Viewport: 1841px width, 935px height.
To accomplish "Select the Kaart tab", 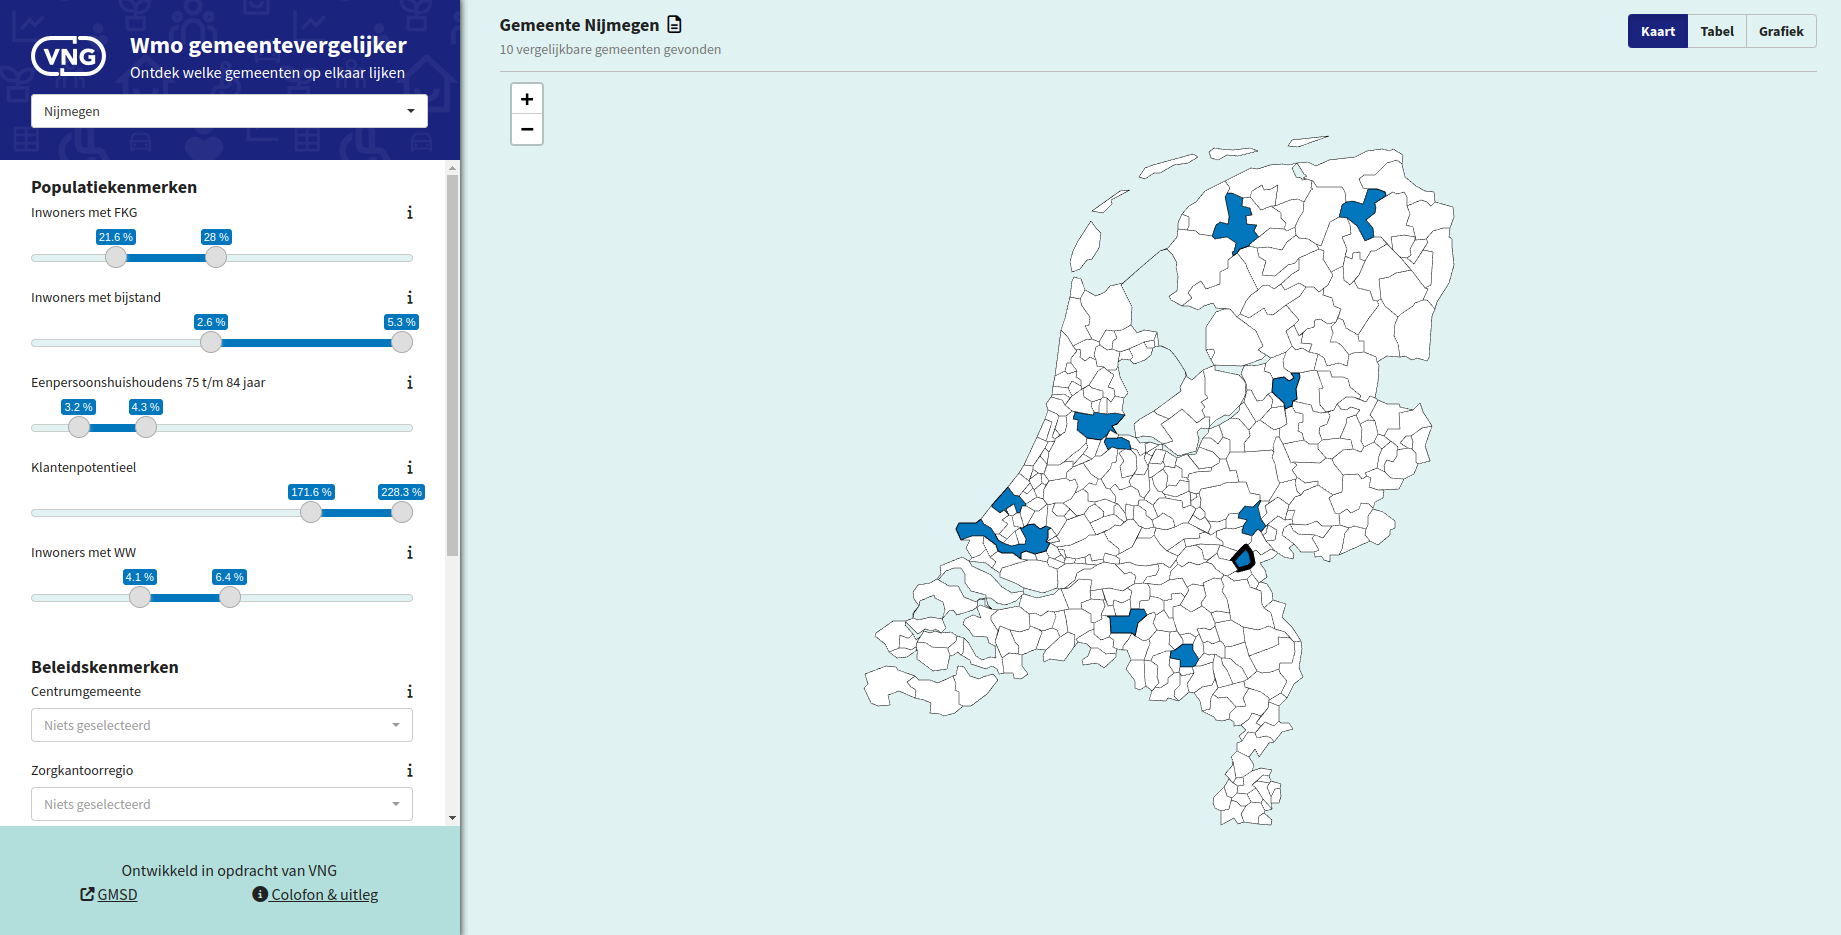I will pyautogui.click(x=1657, y=31).
